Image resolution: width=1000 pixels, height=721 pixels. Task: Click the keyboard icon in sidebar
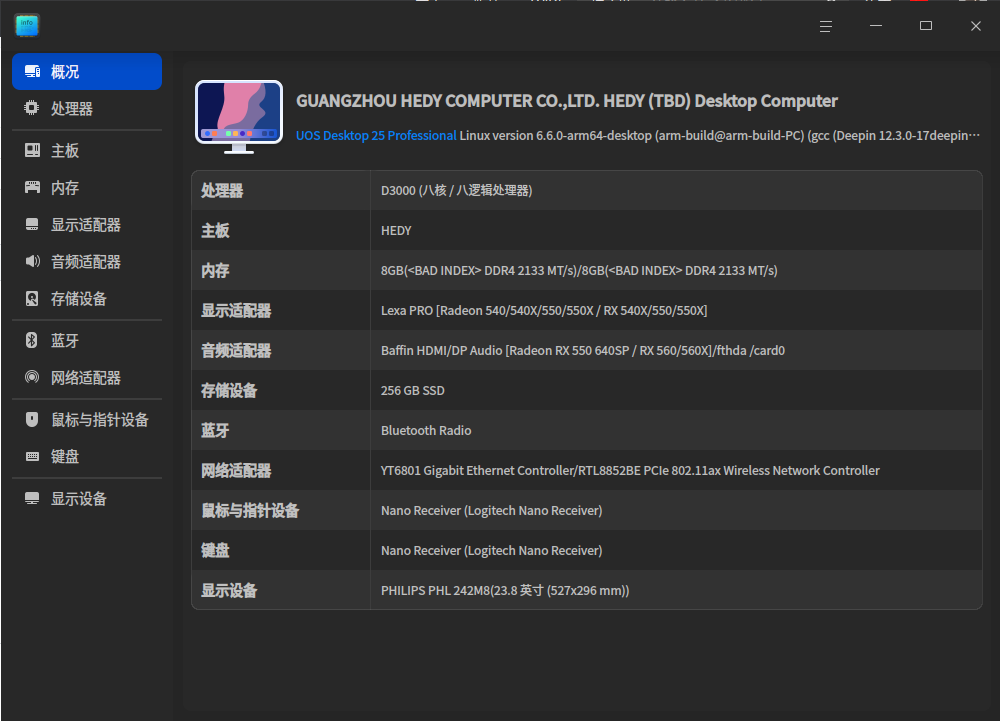point(32,456)
